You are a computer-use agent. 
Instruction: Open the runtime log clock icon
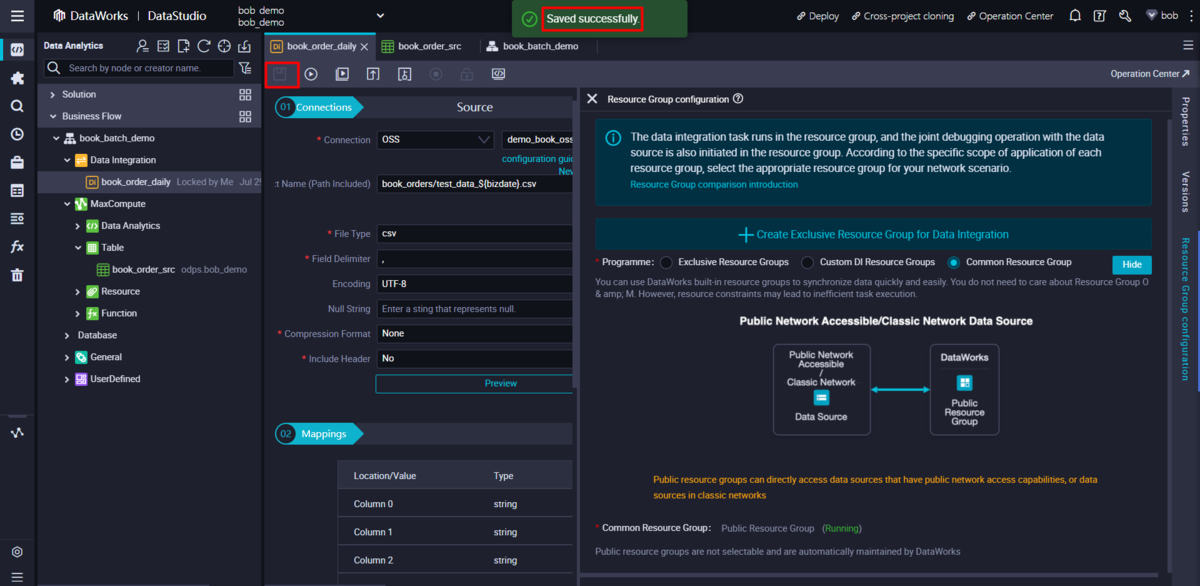[x=17, y=134]
